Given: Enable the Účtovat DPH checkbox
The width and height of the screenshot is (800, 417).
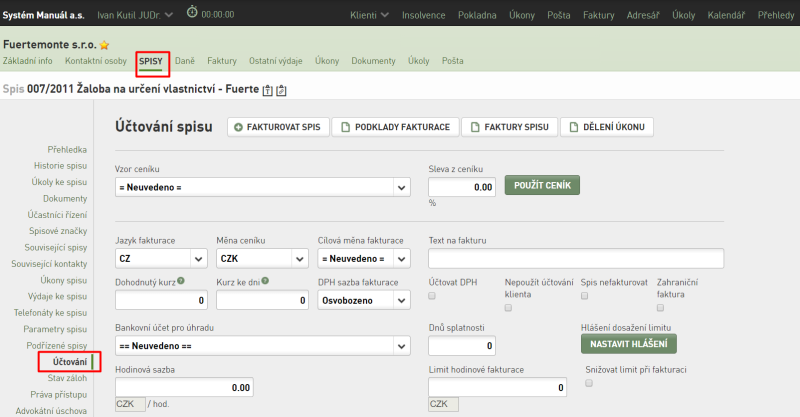Looking at the screenshot, I should (432, 296).
